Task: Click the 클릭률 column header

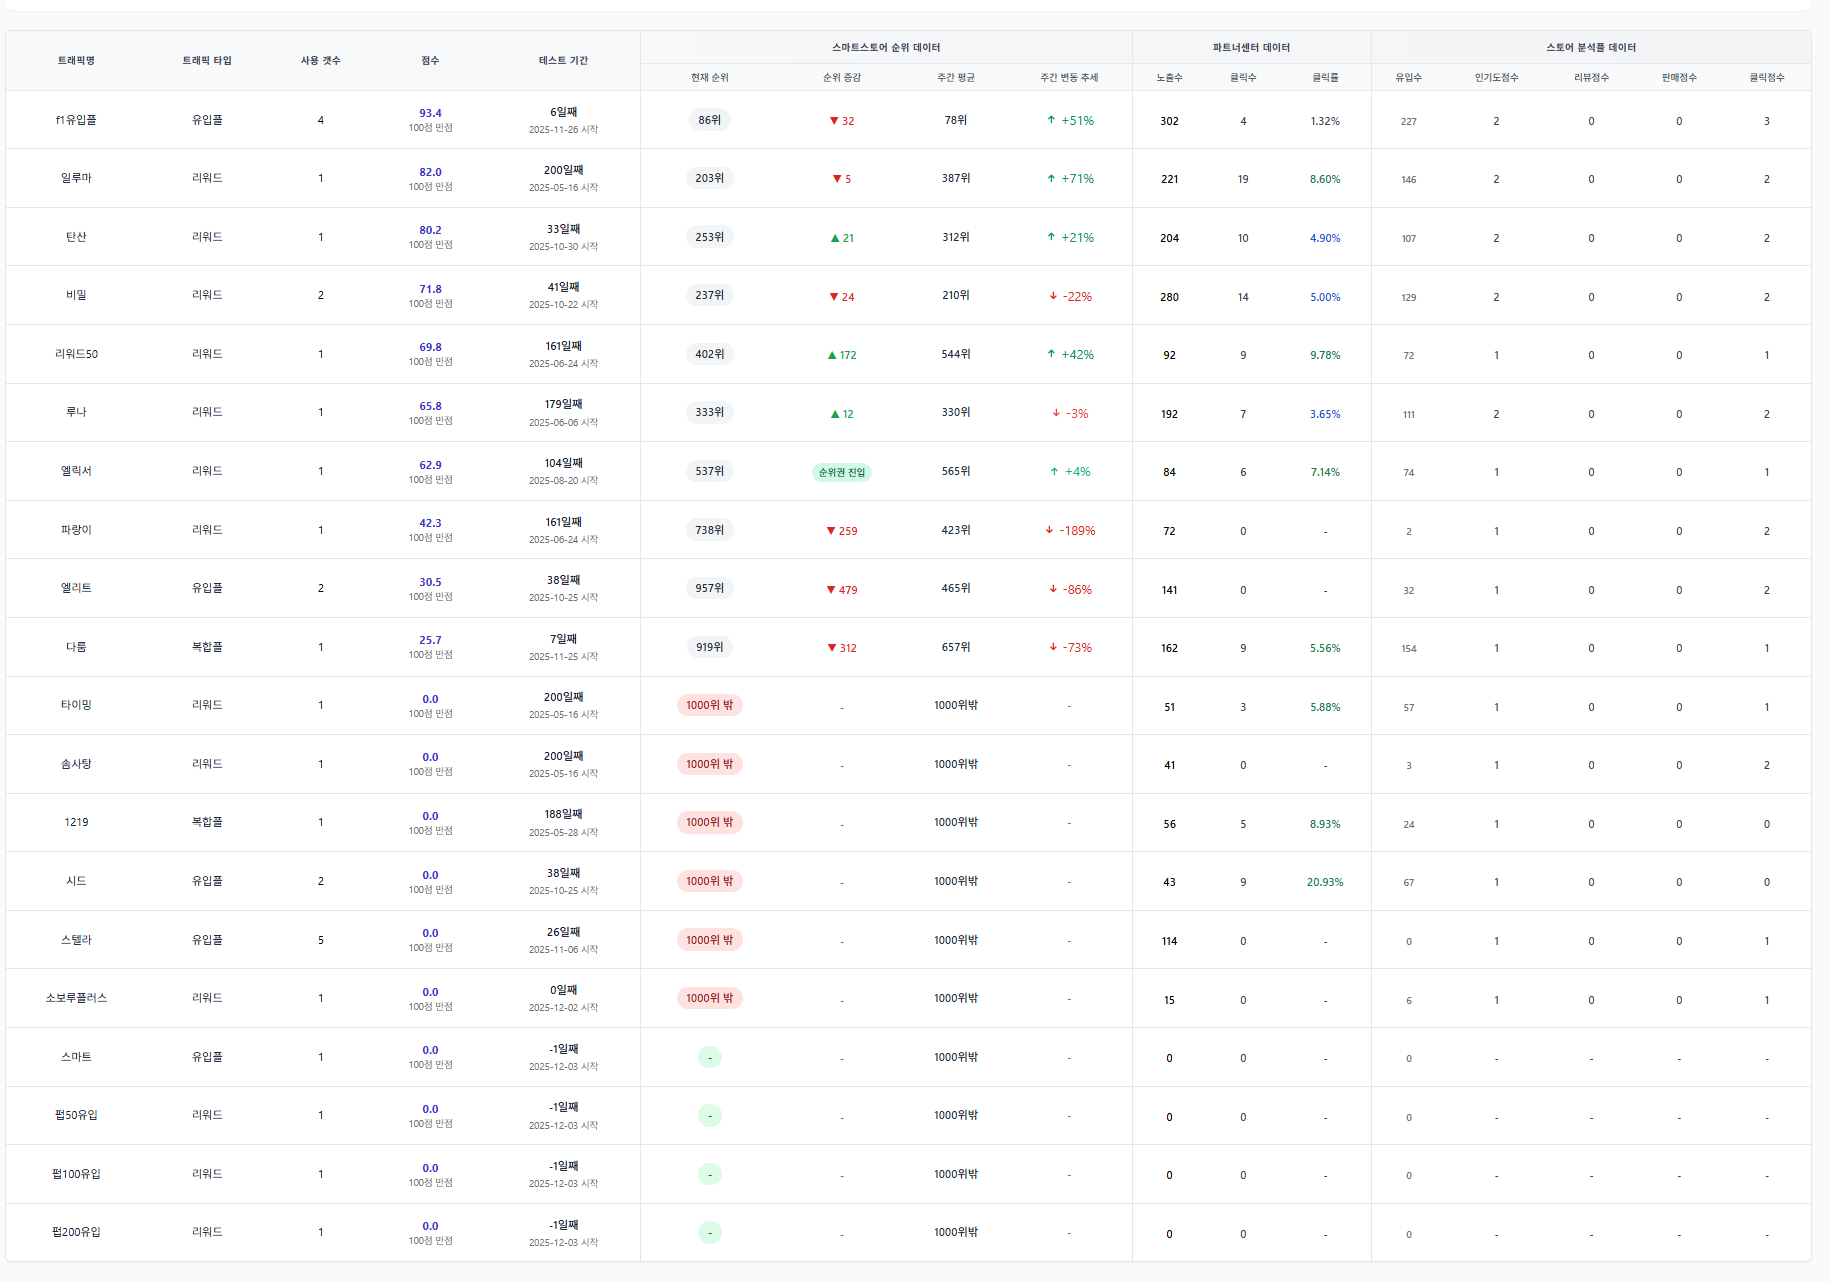Action: point(1325,78)
